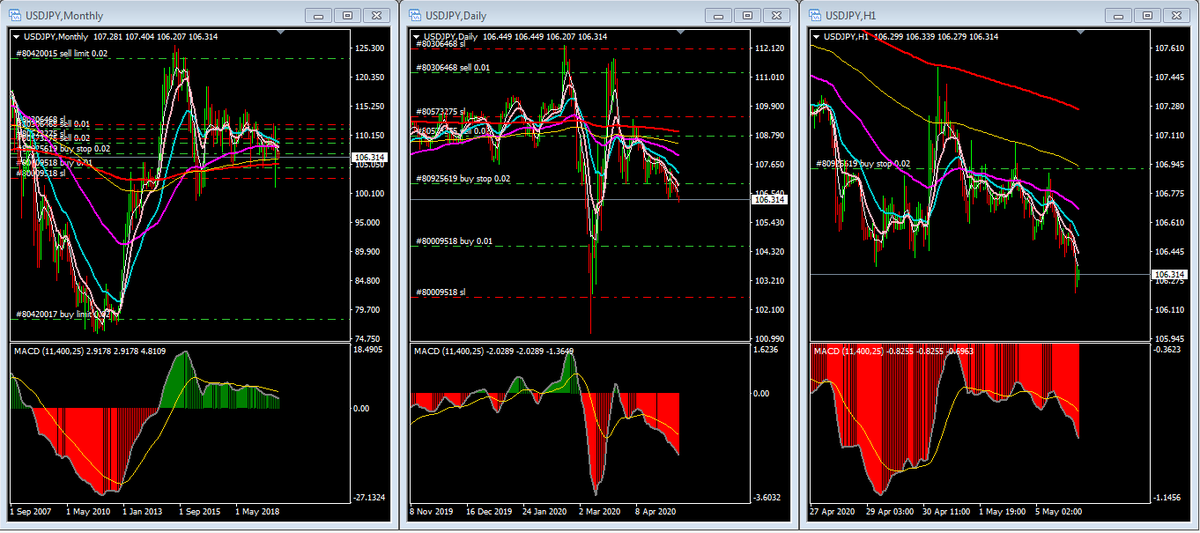Open the one-click trading arrow on H1 chart

click(x=817, y=37)
